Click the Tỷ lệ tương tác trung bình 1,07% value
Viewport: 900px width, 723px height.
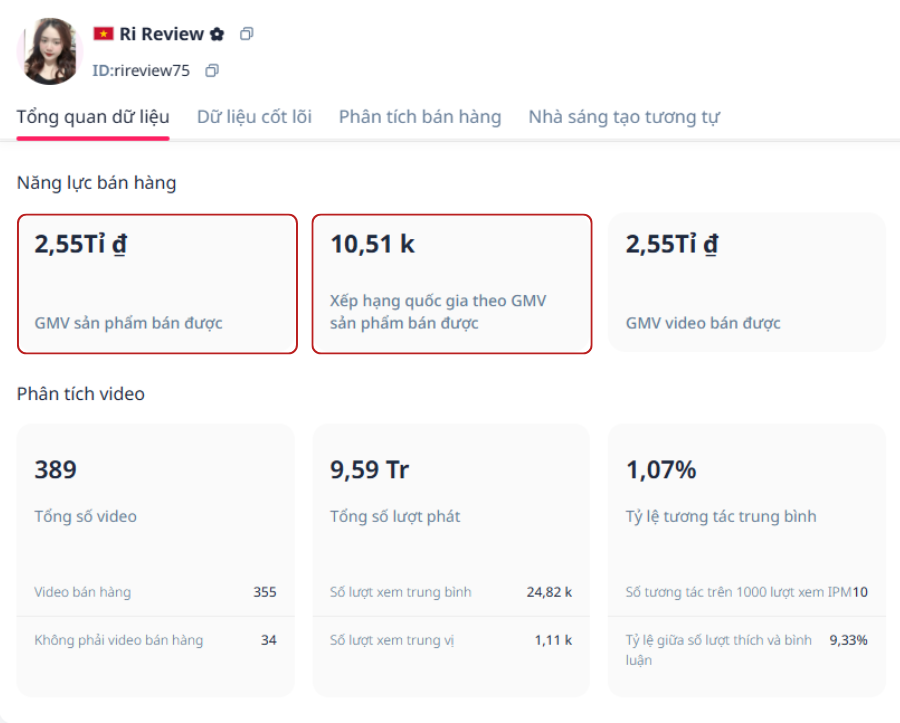(661, 470)
